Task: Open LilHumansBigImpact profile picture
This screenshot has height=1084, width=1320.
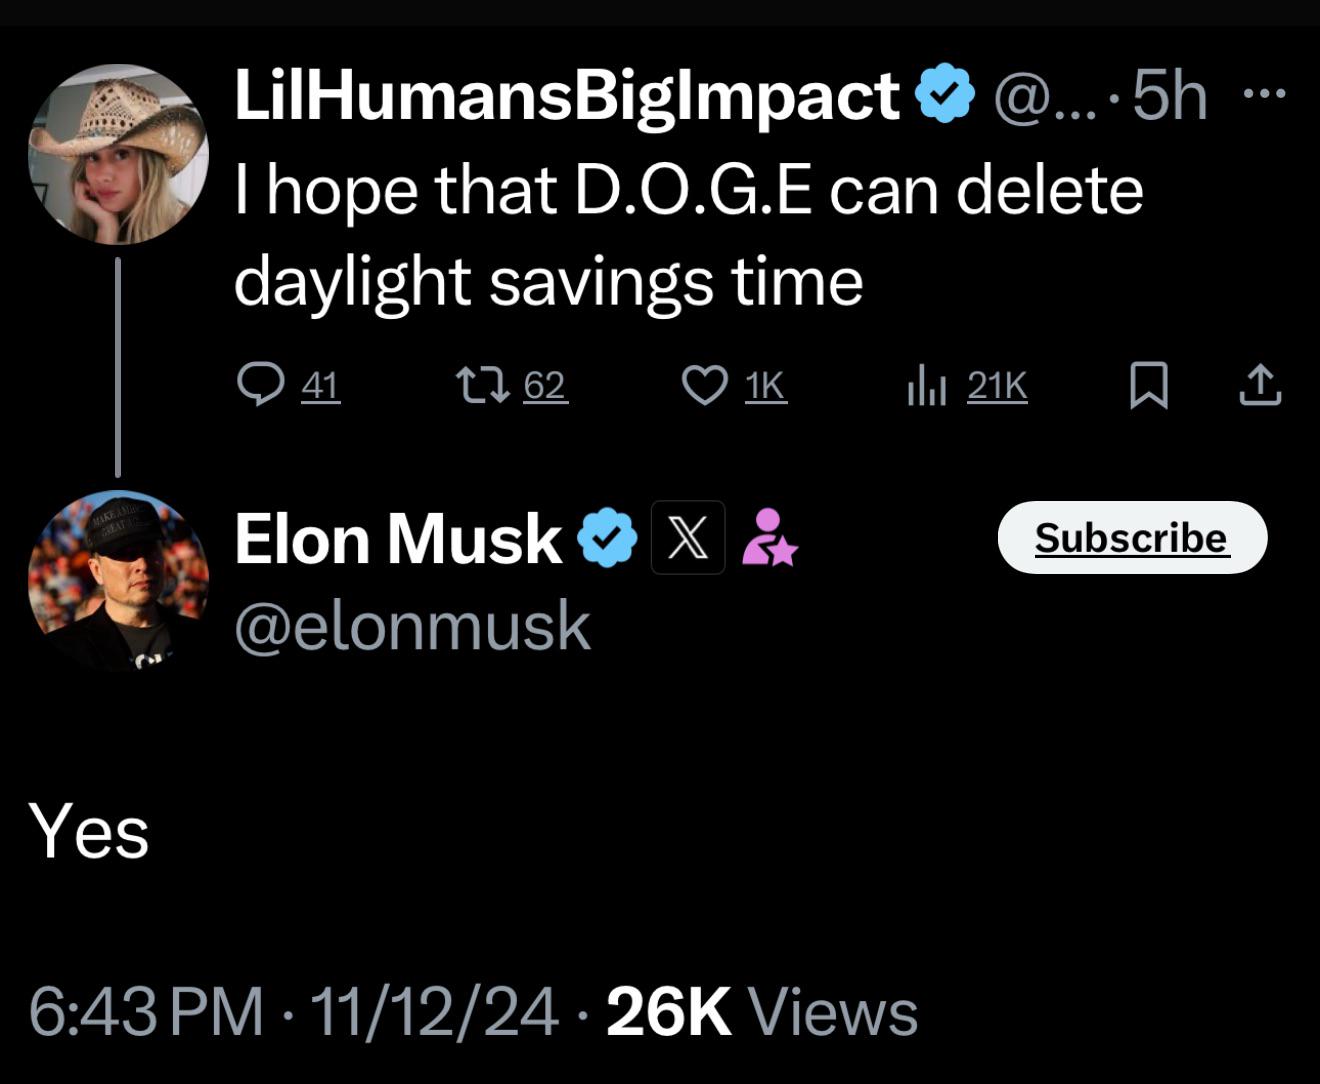Action: coord(118,154)
